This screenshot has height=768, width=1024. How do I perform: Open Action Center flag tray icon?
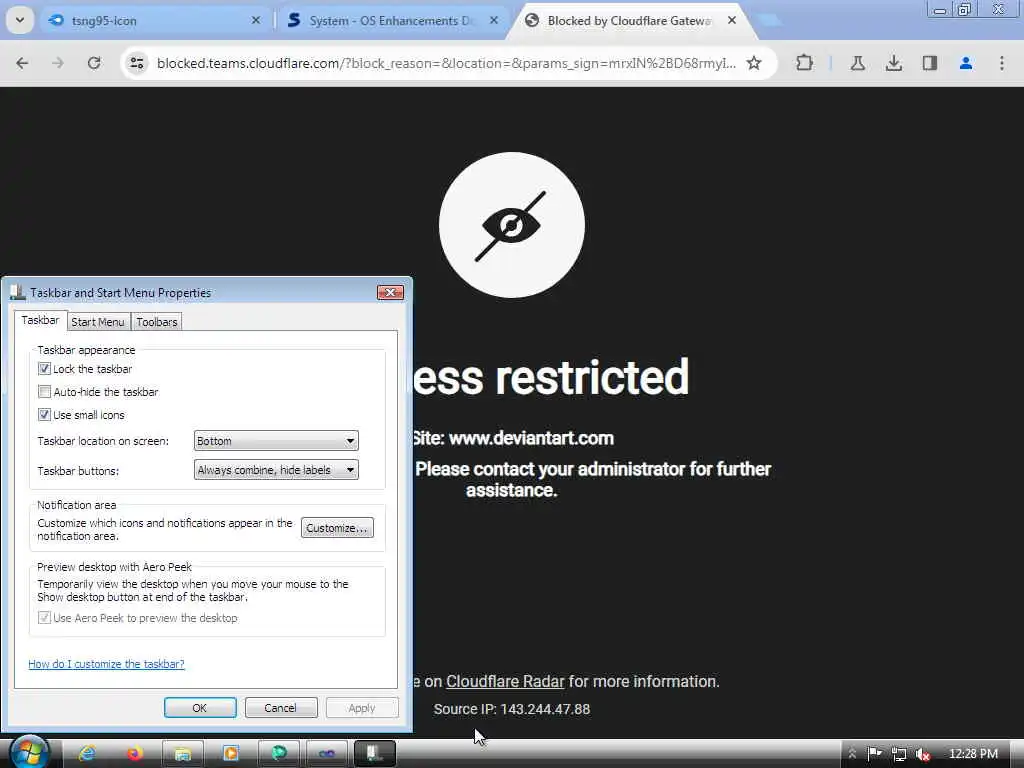pos(874,754)
